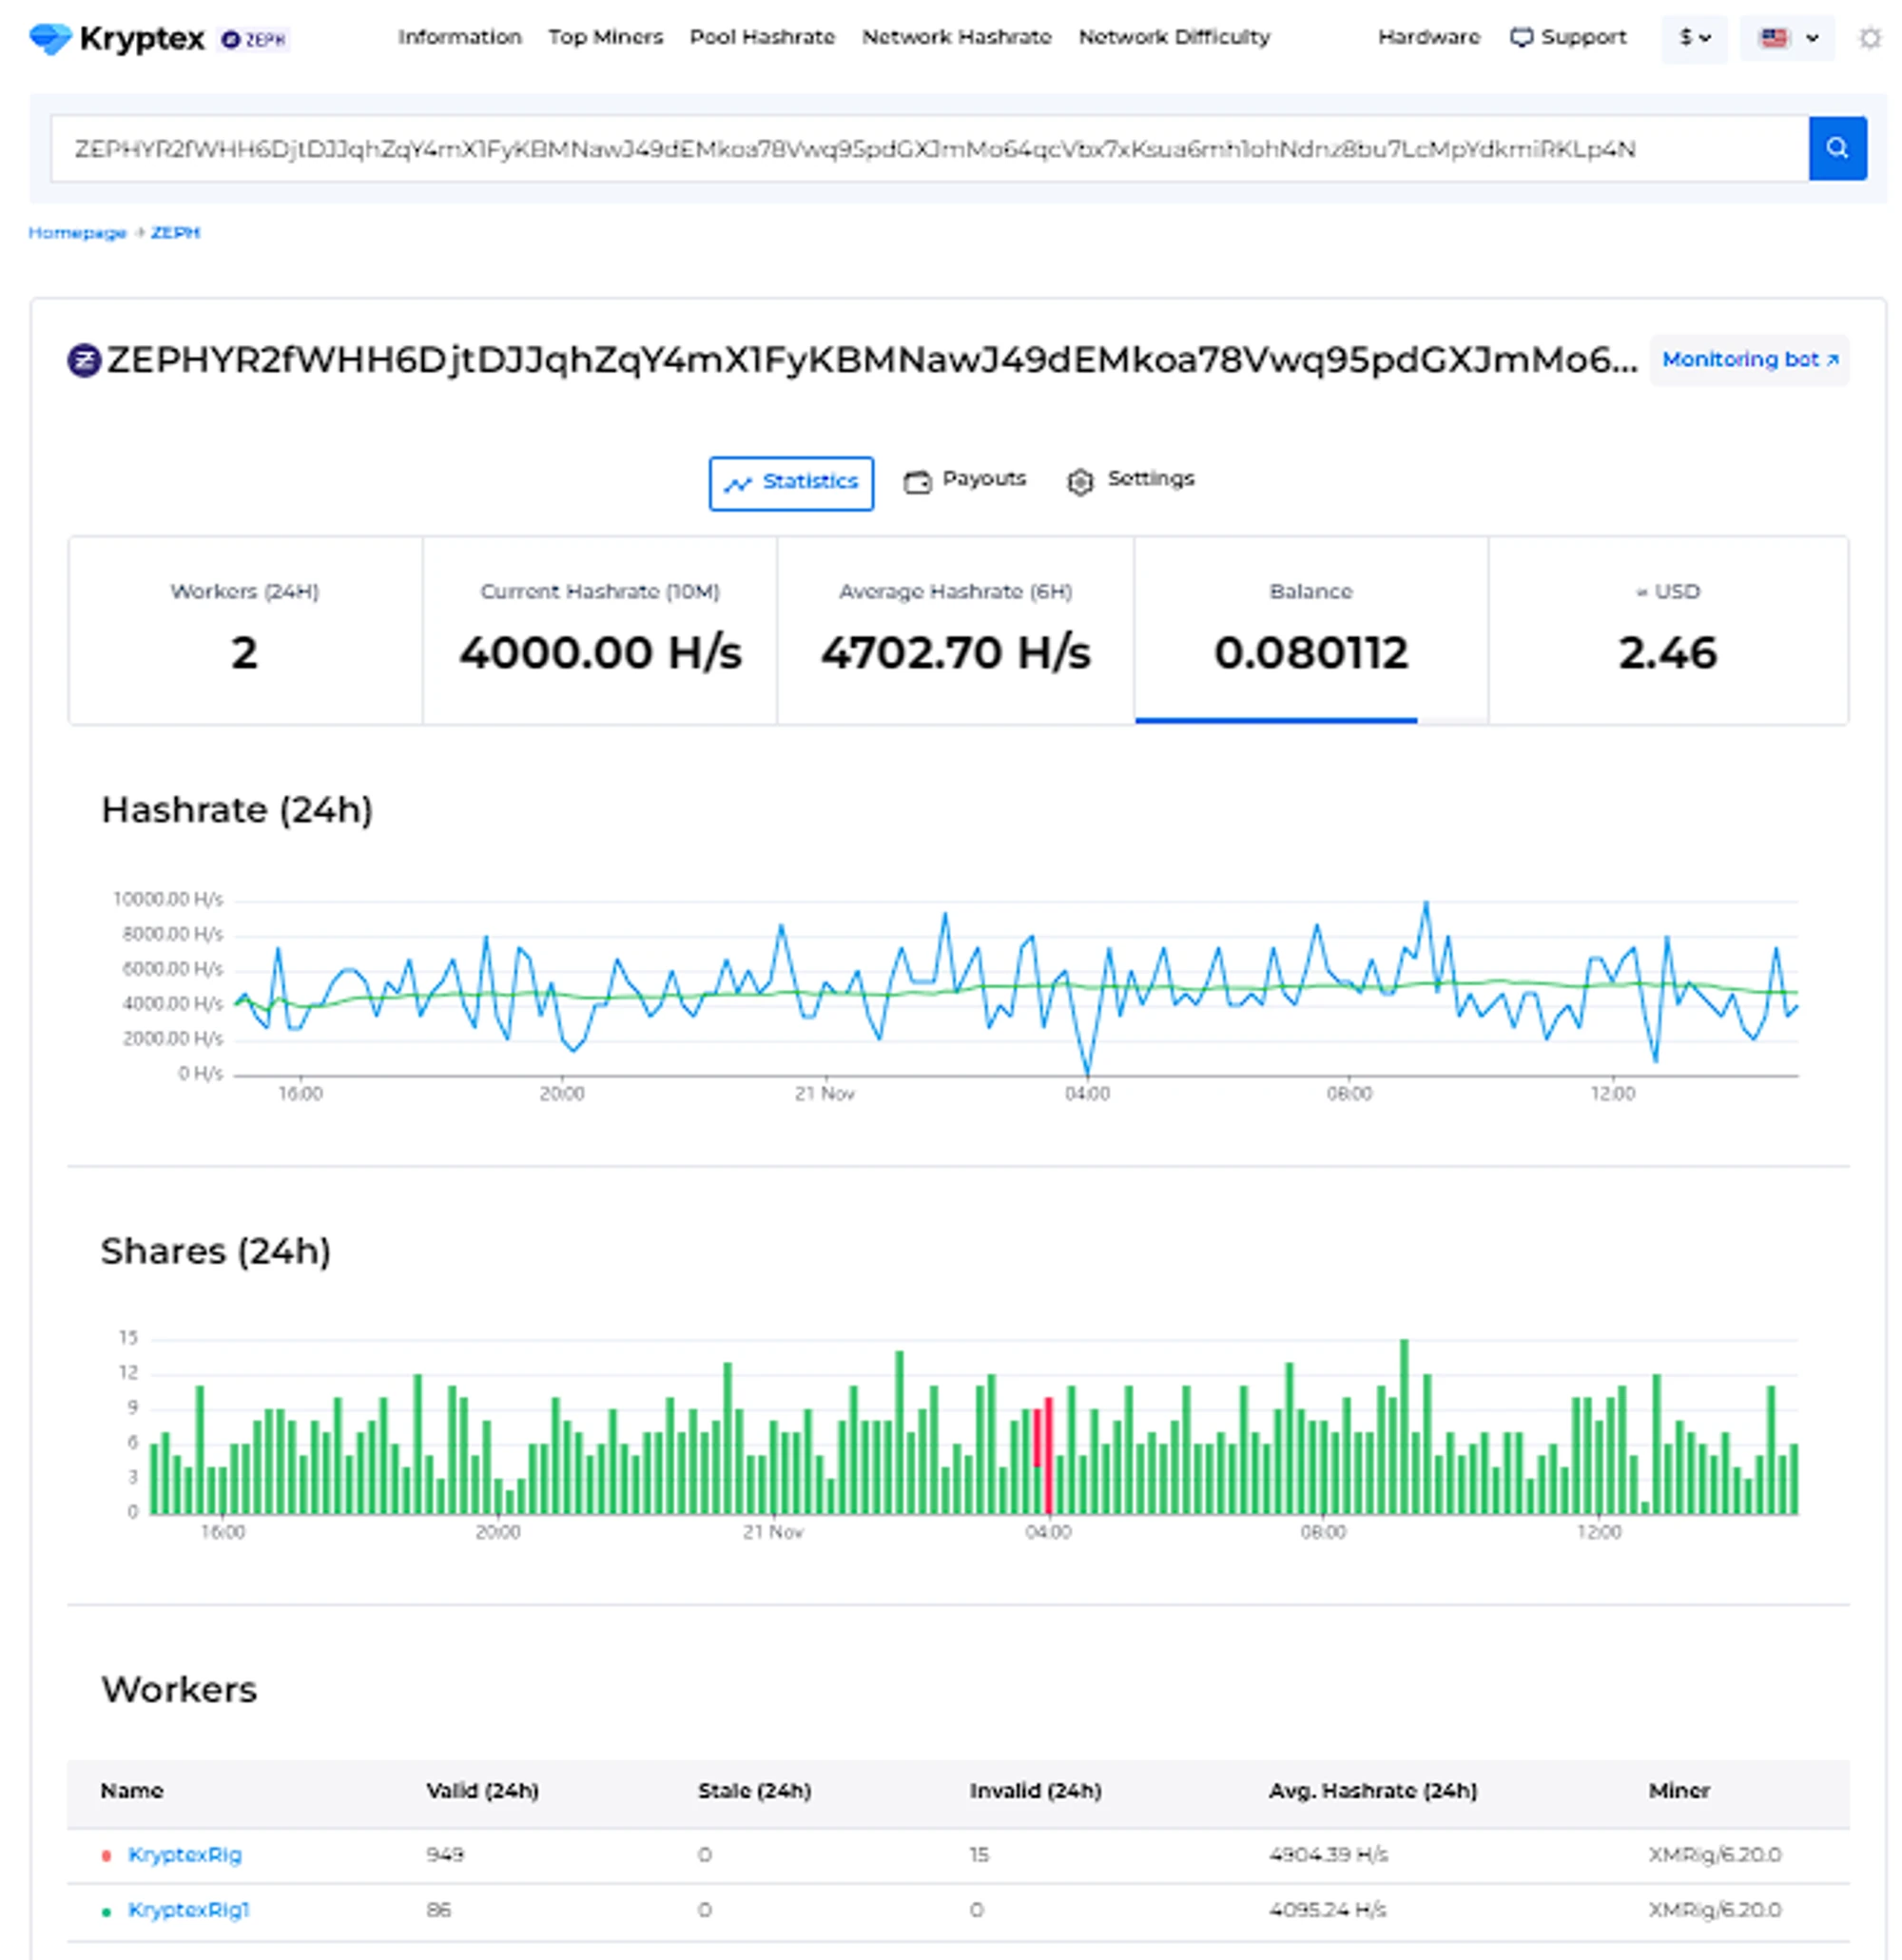
Task: Click the wallet address search field
Action: pos(928,148)
